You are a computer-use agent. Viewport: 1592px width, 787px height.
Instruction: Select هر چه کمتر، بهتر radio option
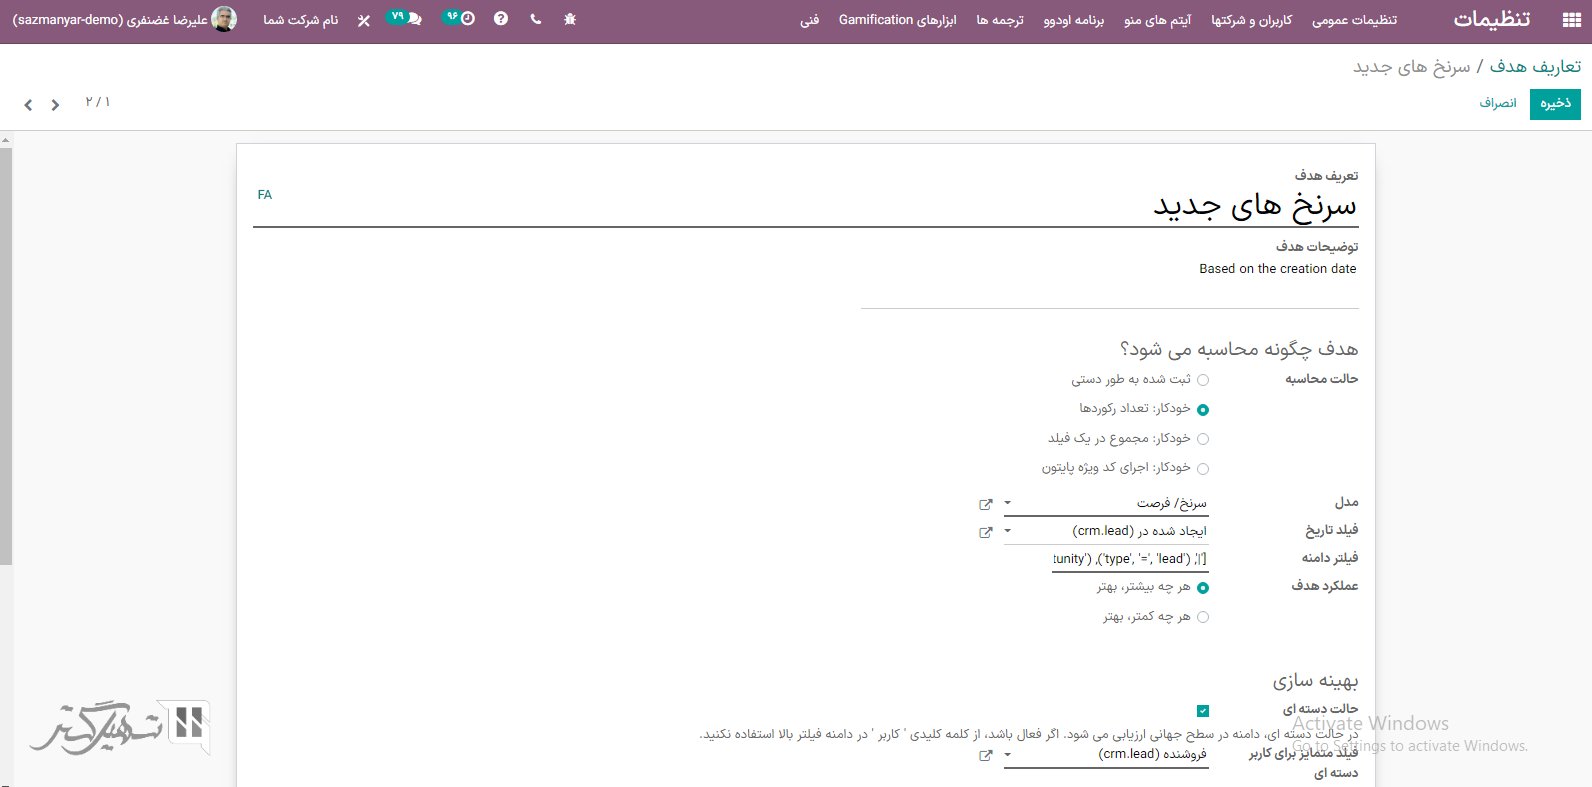pos(1203,617)
